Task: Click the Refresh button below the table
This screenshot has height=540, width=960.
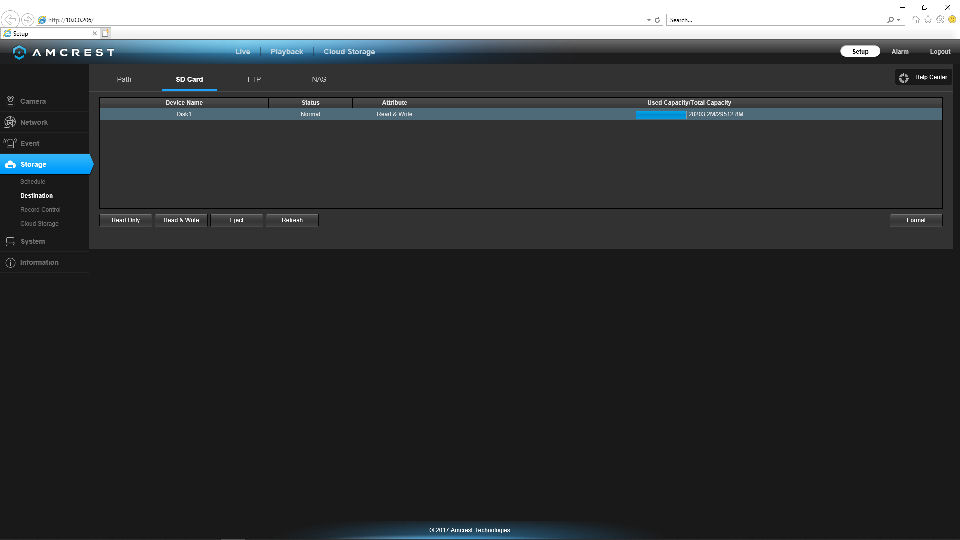Action: (292, 220)
